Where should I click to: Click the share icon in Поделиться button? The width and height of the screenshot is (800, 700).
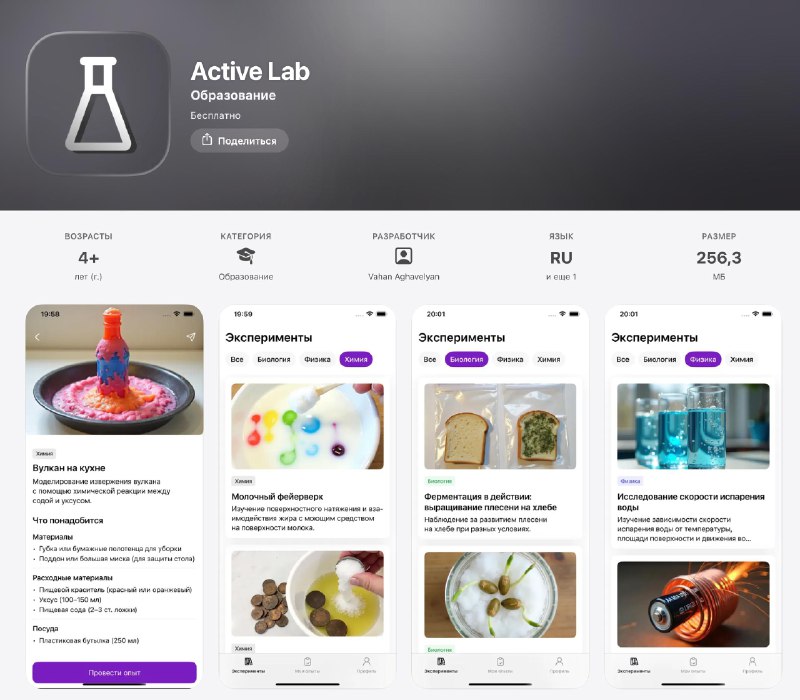click(x=207, y=140)
